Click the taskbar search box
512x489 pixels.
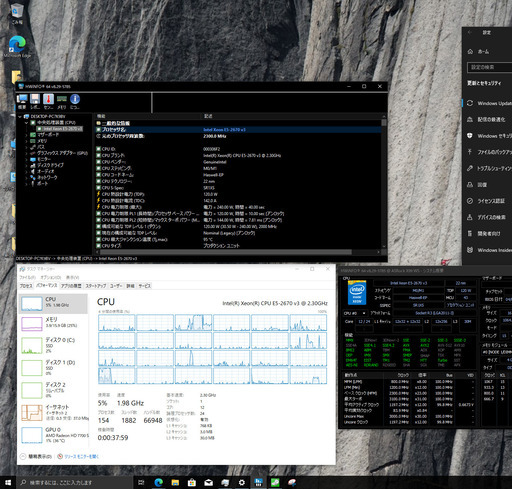(x=75, y=482)
